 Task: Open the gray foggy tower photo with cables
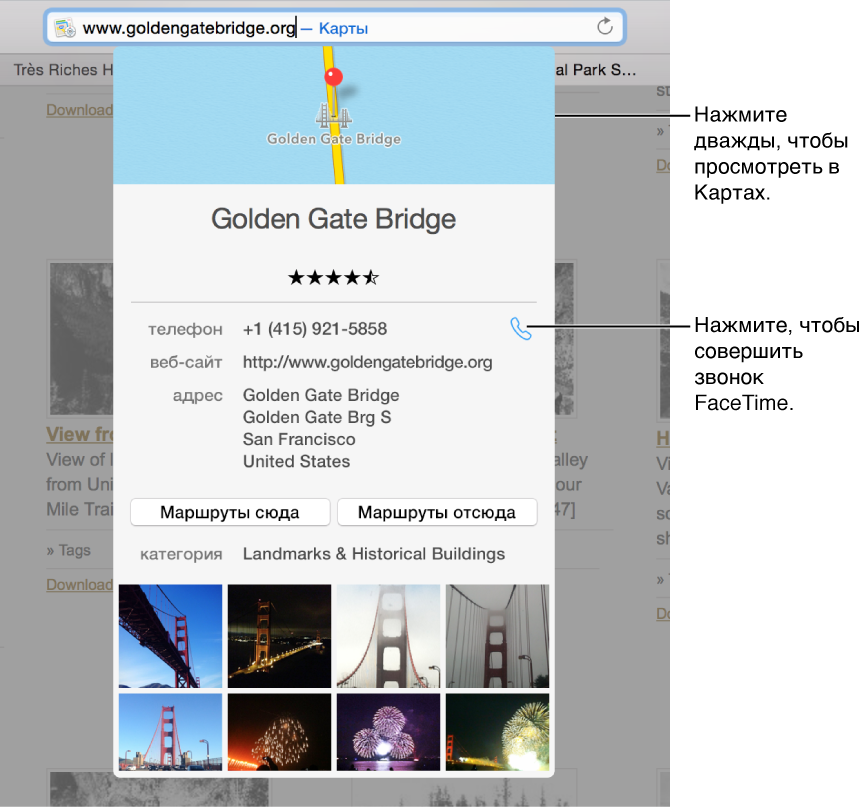click(498, 636)
